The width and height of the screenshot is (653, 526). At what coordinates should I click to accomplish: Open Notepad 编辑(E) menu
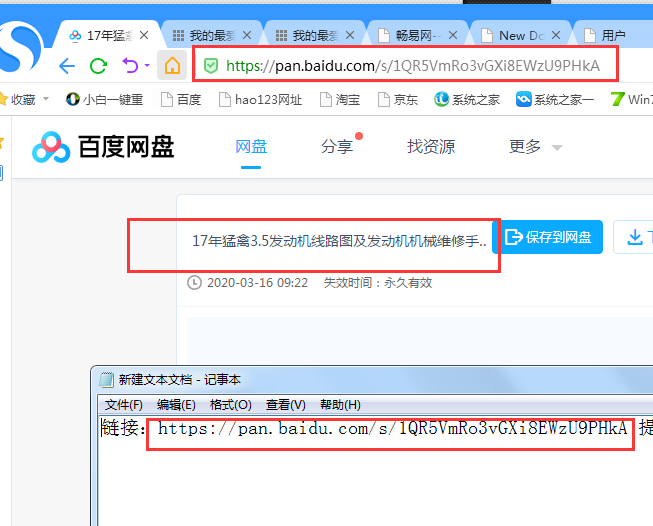point(176,404)
